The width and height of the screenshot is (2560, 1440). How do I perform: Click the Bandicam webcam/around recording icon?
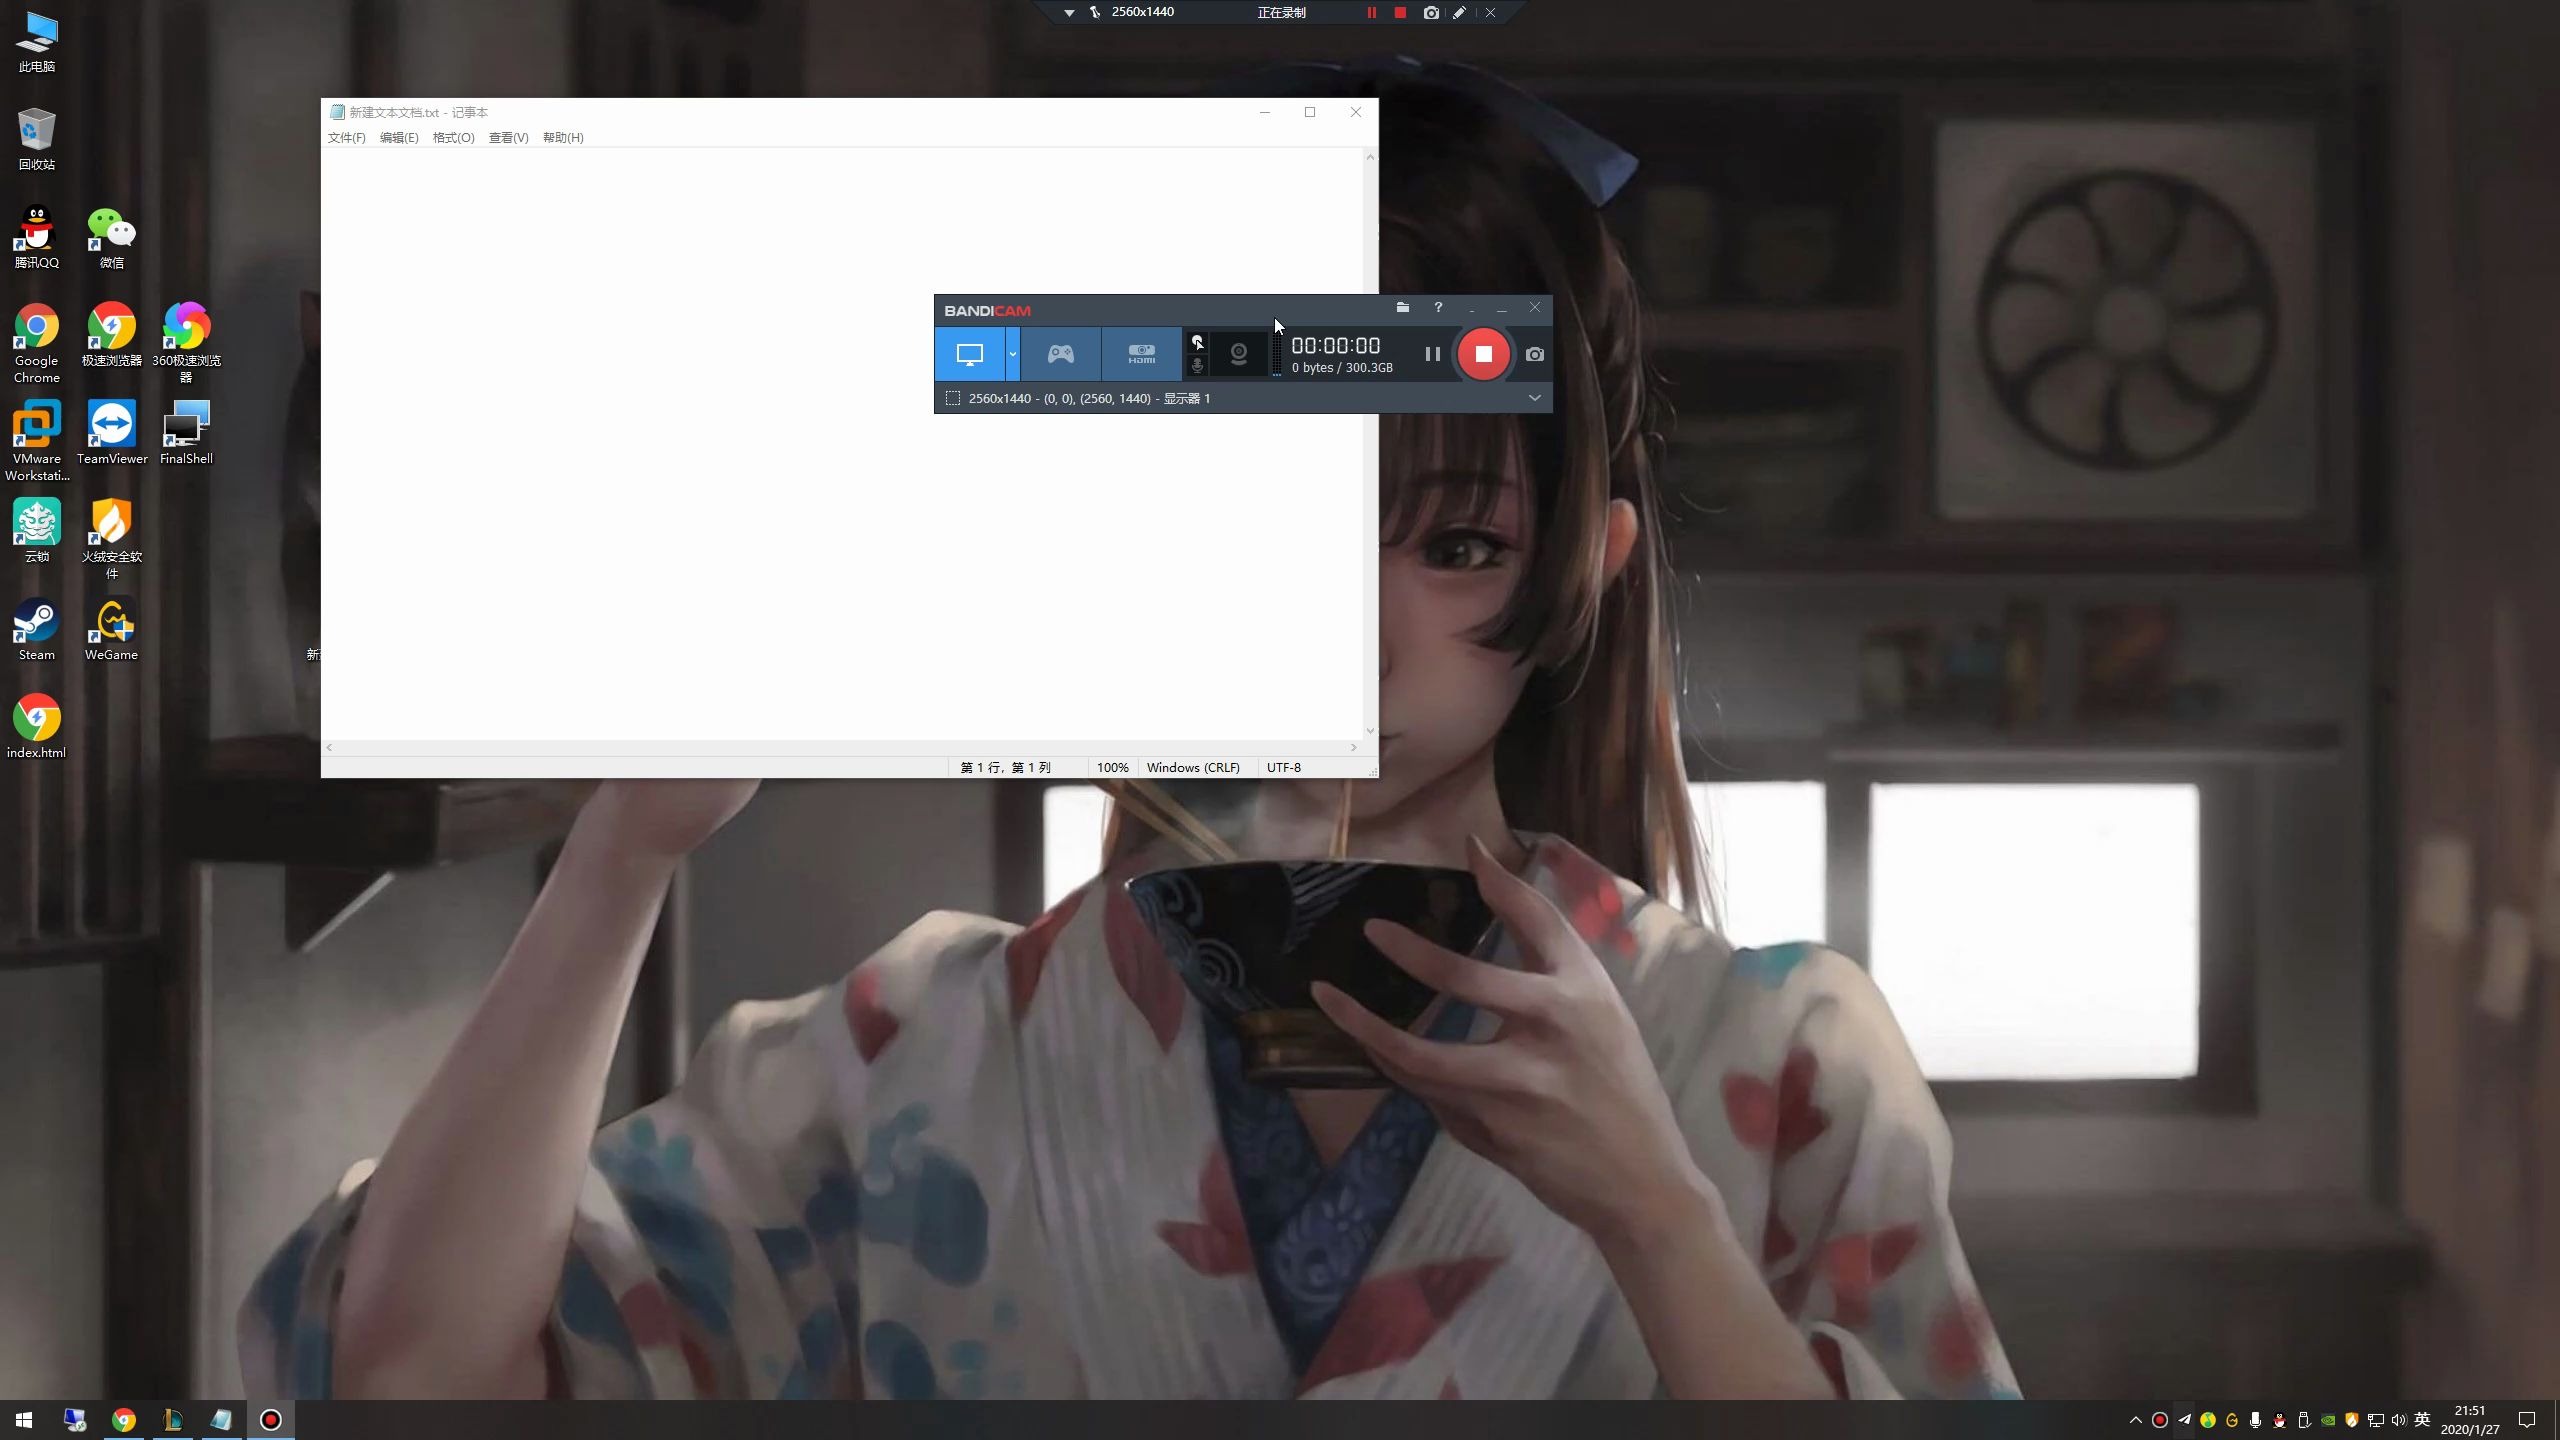[1238, 353]
